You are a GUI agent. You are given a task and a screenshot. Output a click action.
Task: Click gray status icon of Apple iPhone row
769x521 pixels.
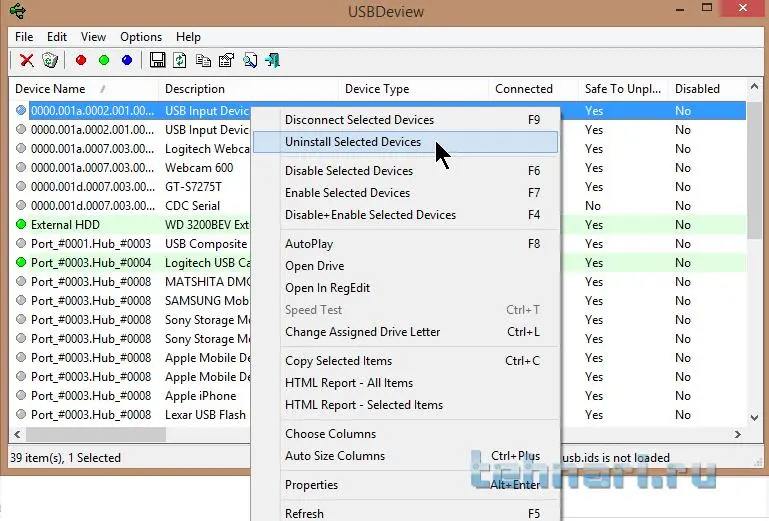[21, 395]
